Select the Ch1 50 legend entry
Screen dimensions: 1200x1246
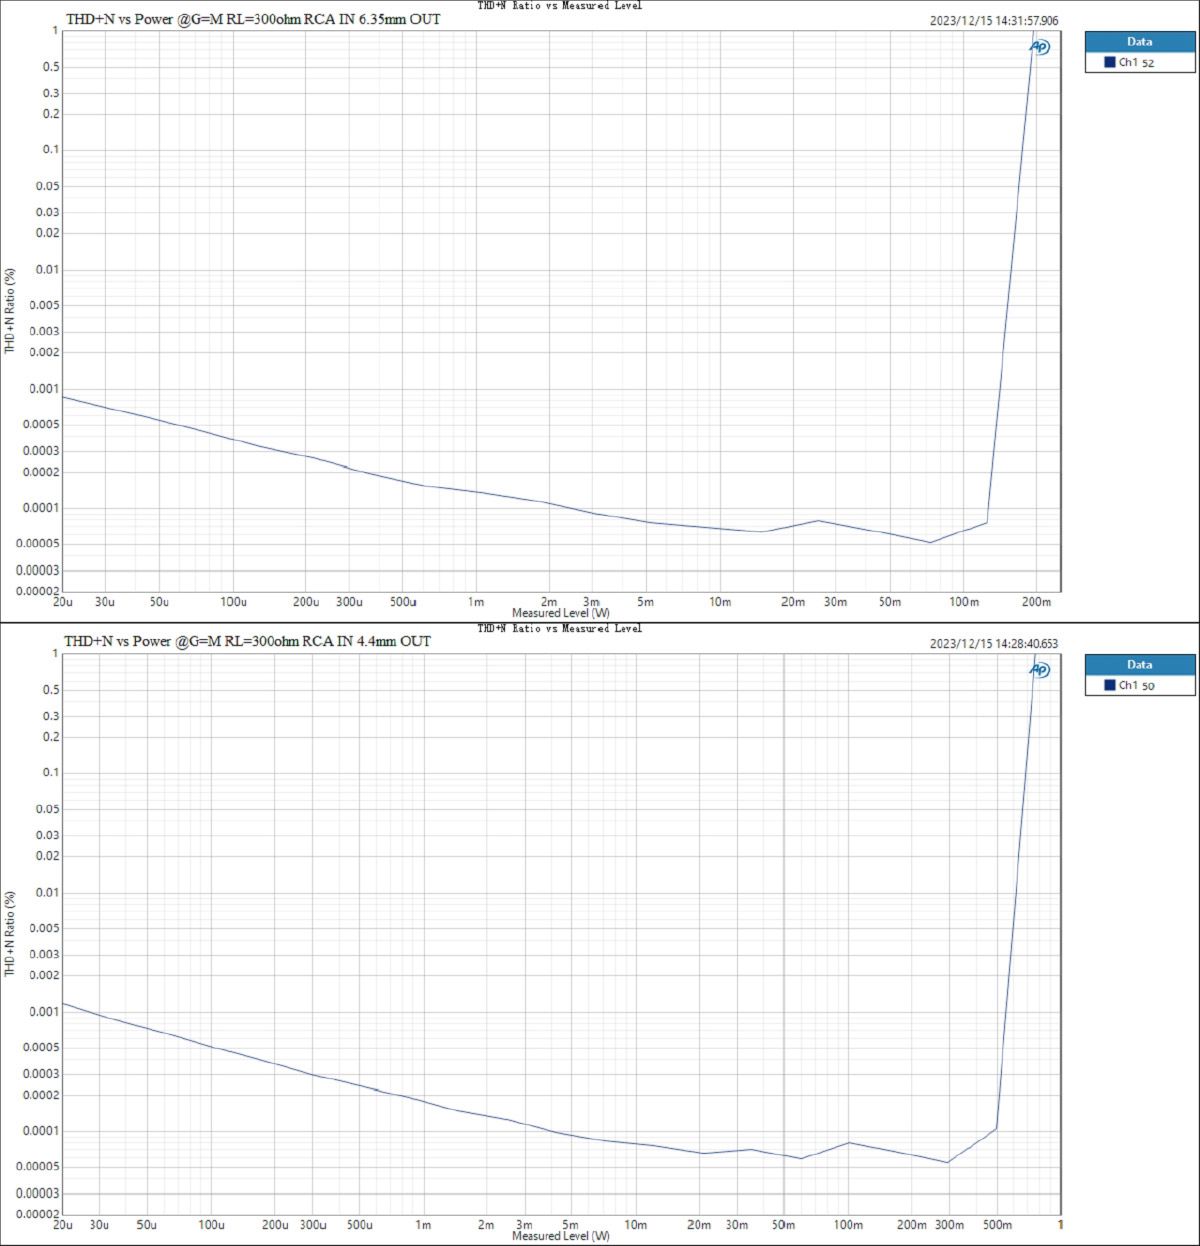pyautogui.click(x=1136, y=685)
